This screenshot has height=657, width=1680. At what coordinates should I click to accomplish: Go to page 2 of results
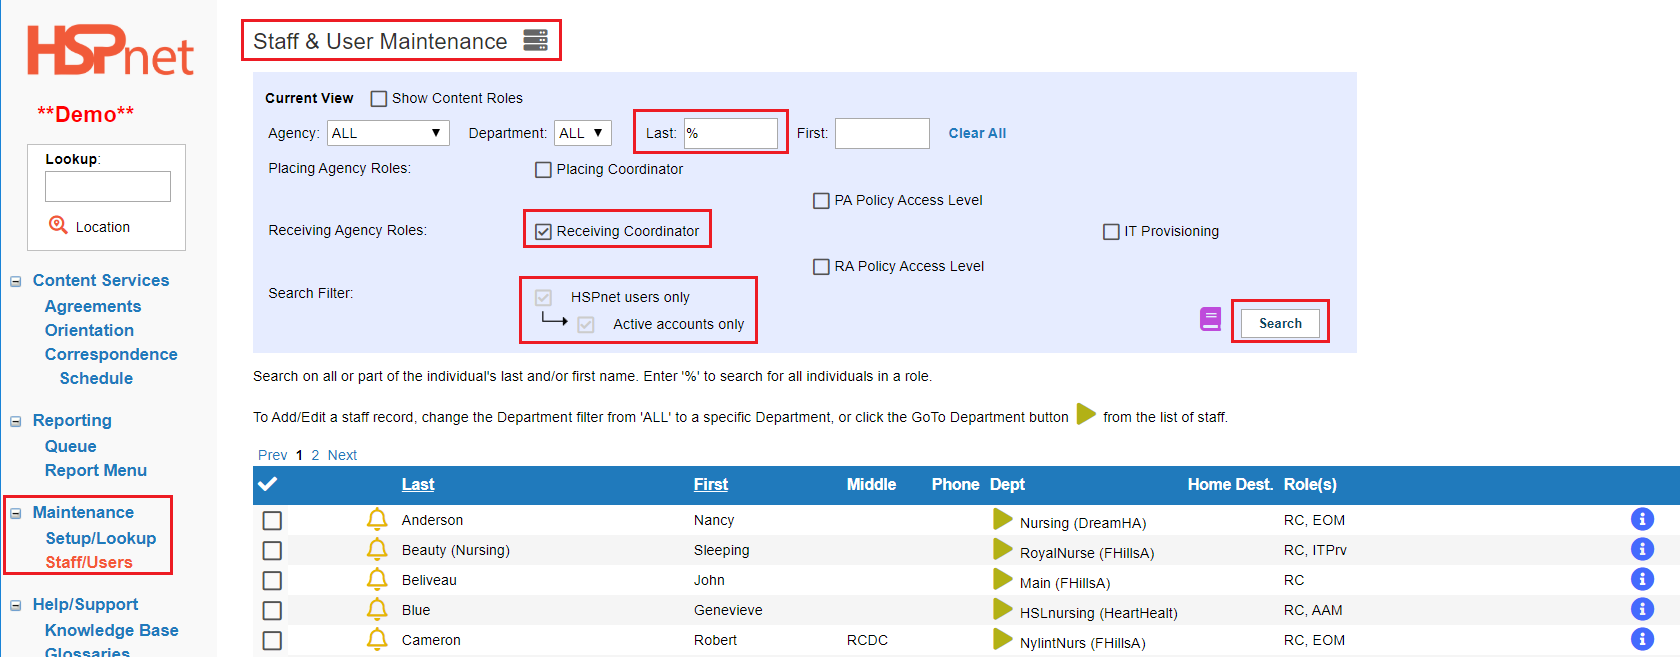[315, 455]
